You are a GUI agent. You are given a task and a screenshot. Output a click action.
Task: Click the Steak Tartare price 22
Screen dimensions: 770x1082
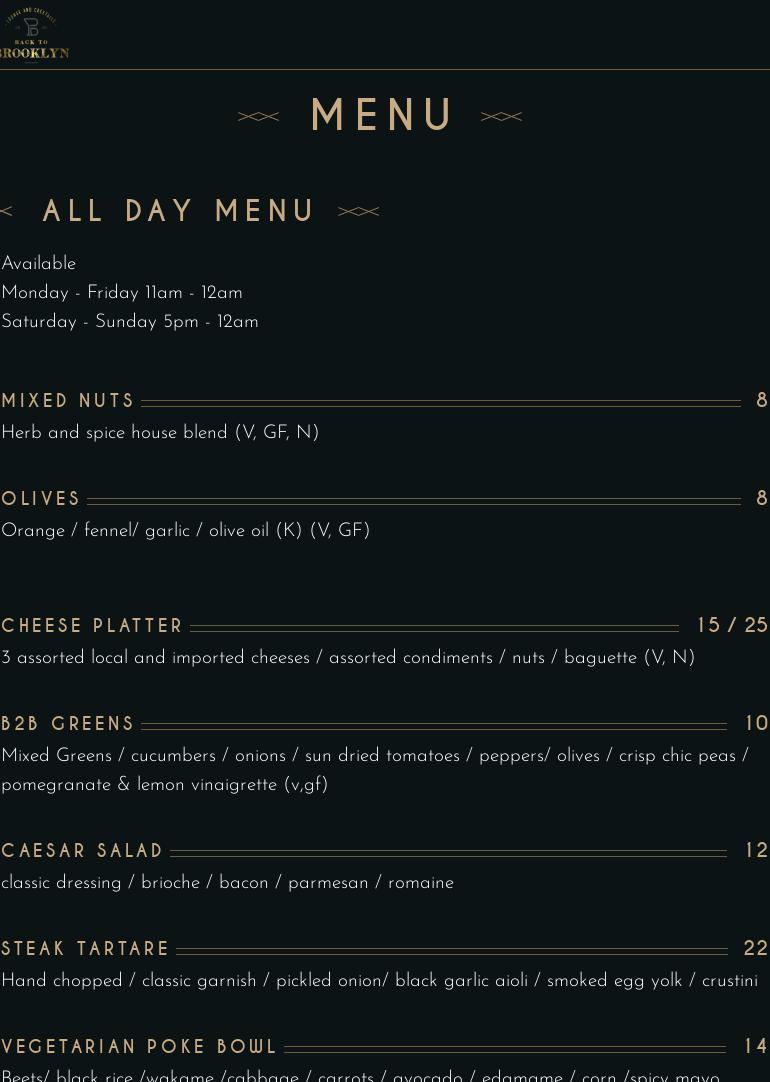(756, 948)
